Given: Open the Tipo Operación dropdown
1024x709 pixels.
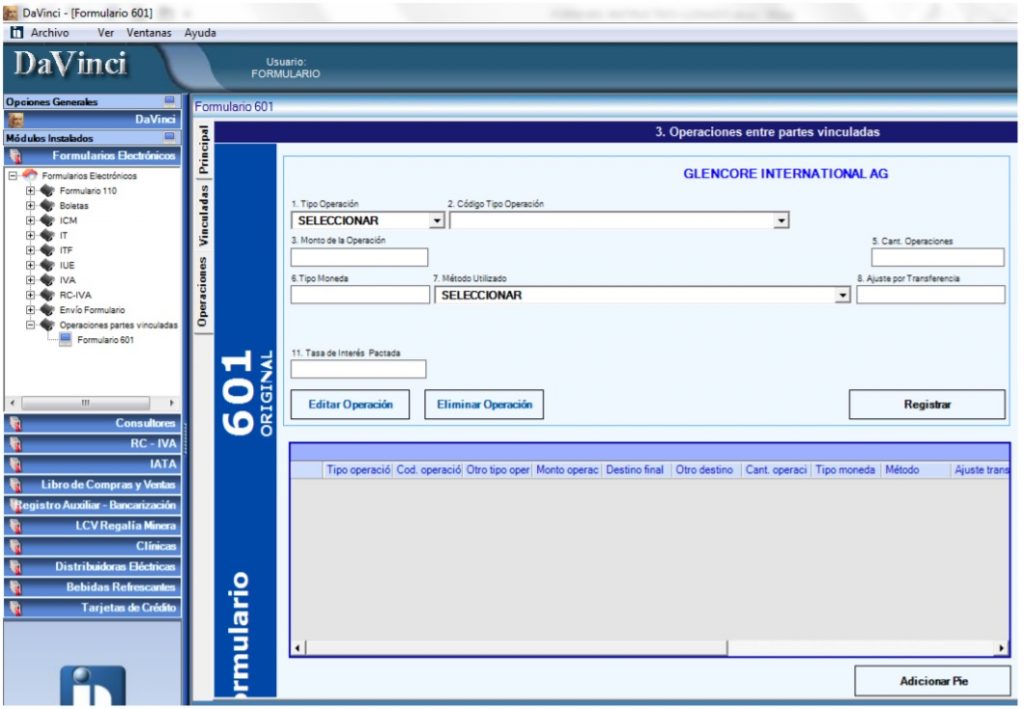Looking at the screenshot, I should 436,221.
